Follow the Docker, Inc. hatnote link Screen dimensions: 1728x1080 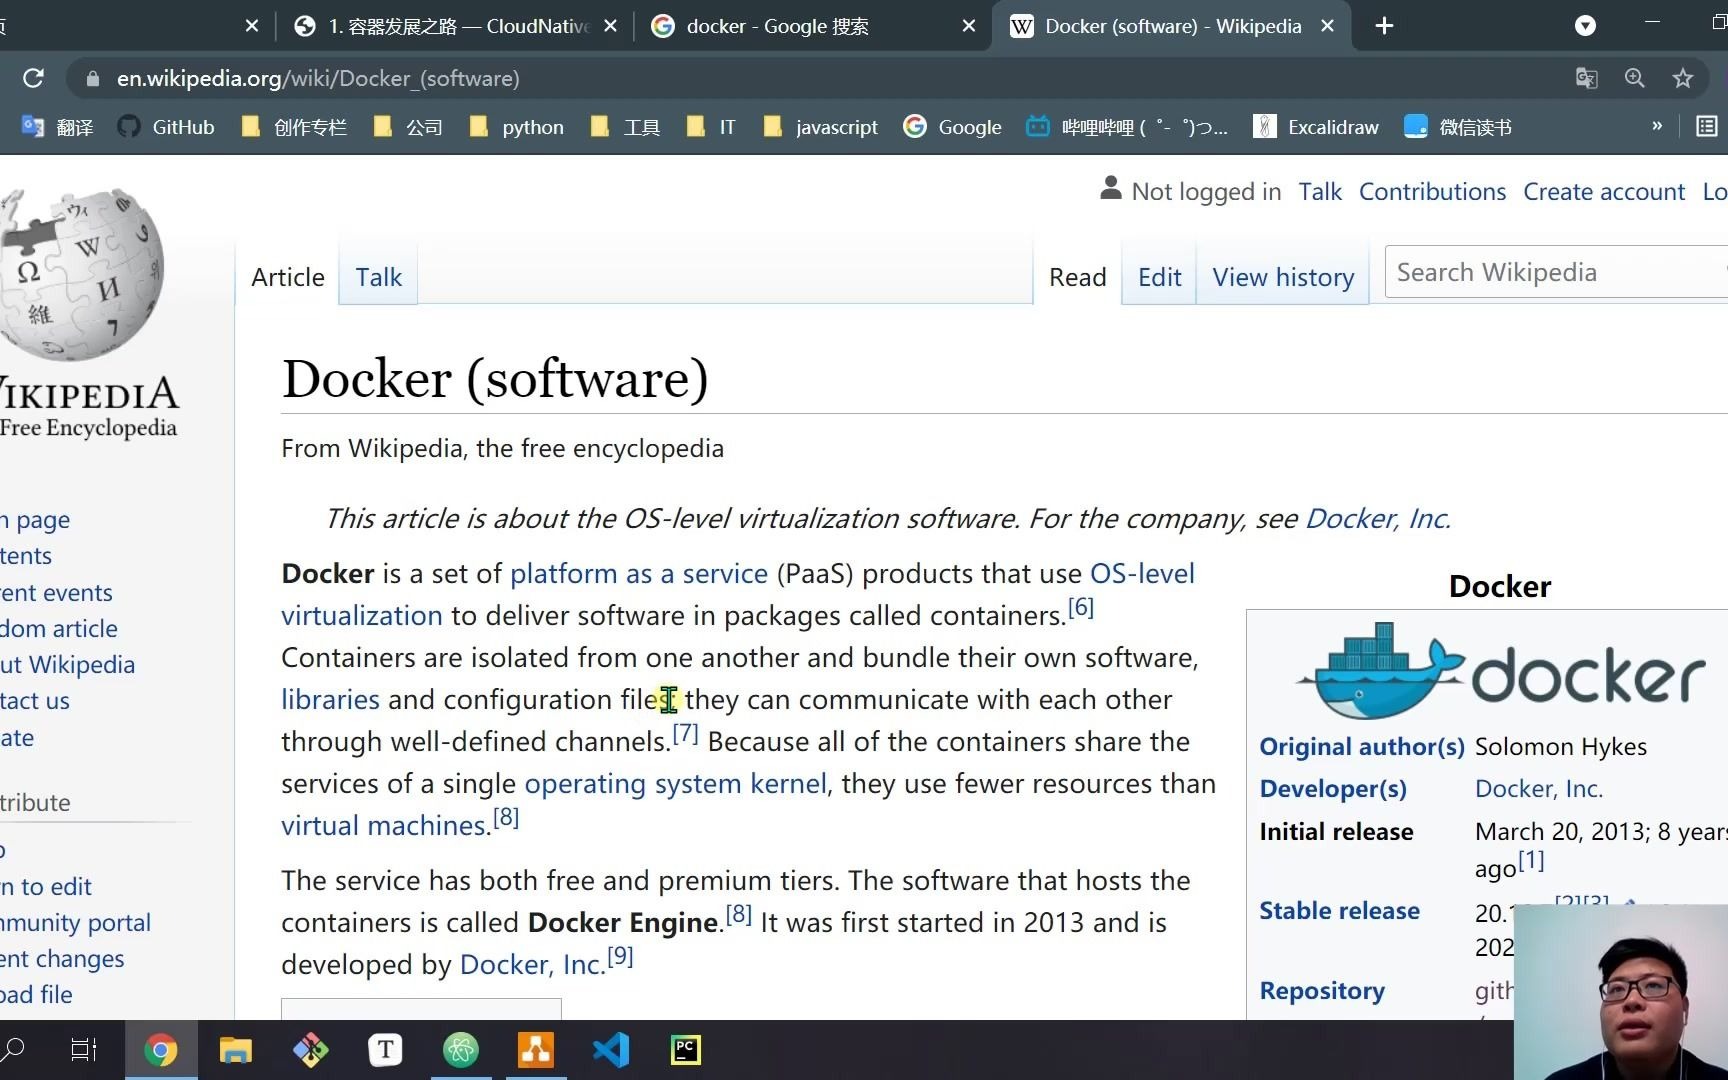(x=1378, y=518)
